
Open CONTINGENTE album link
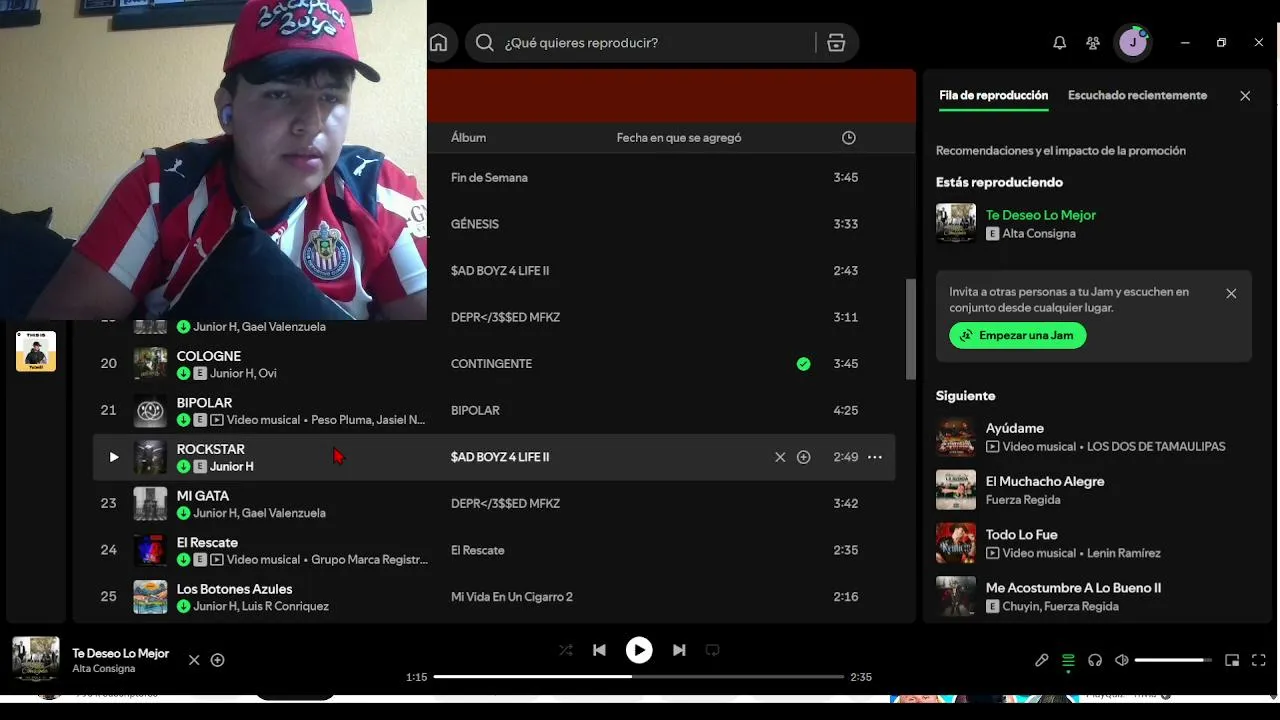[491, 364]
